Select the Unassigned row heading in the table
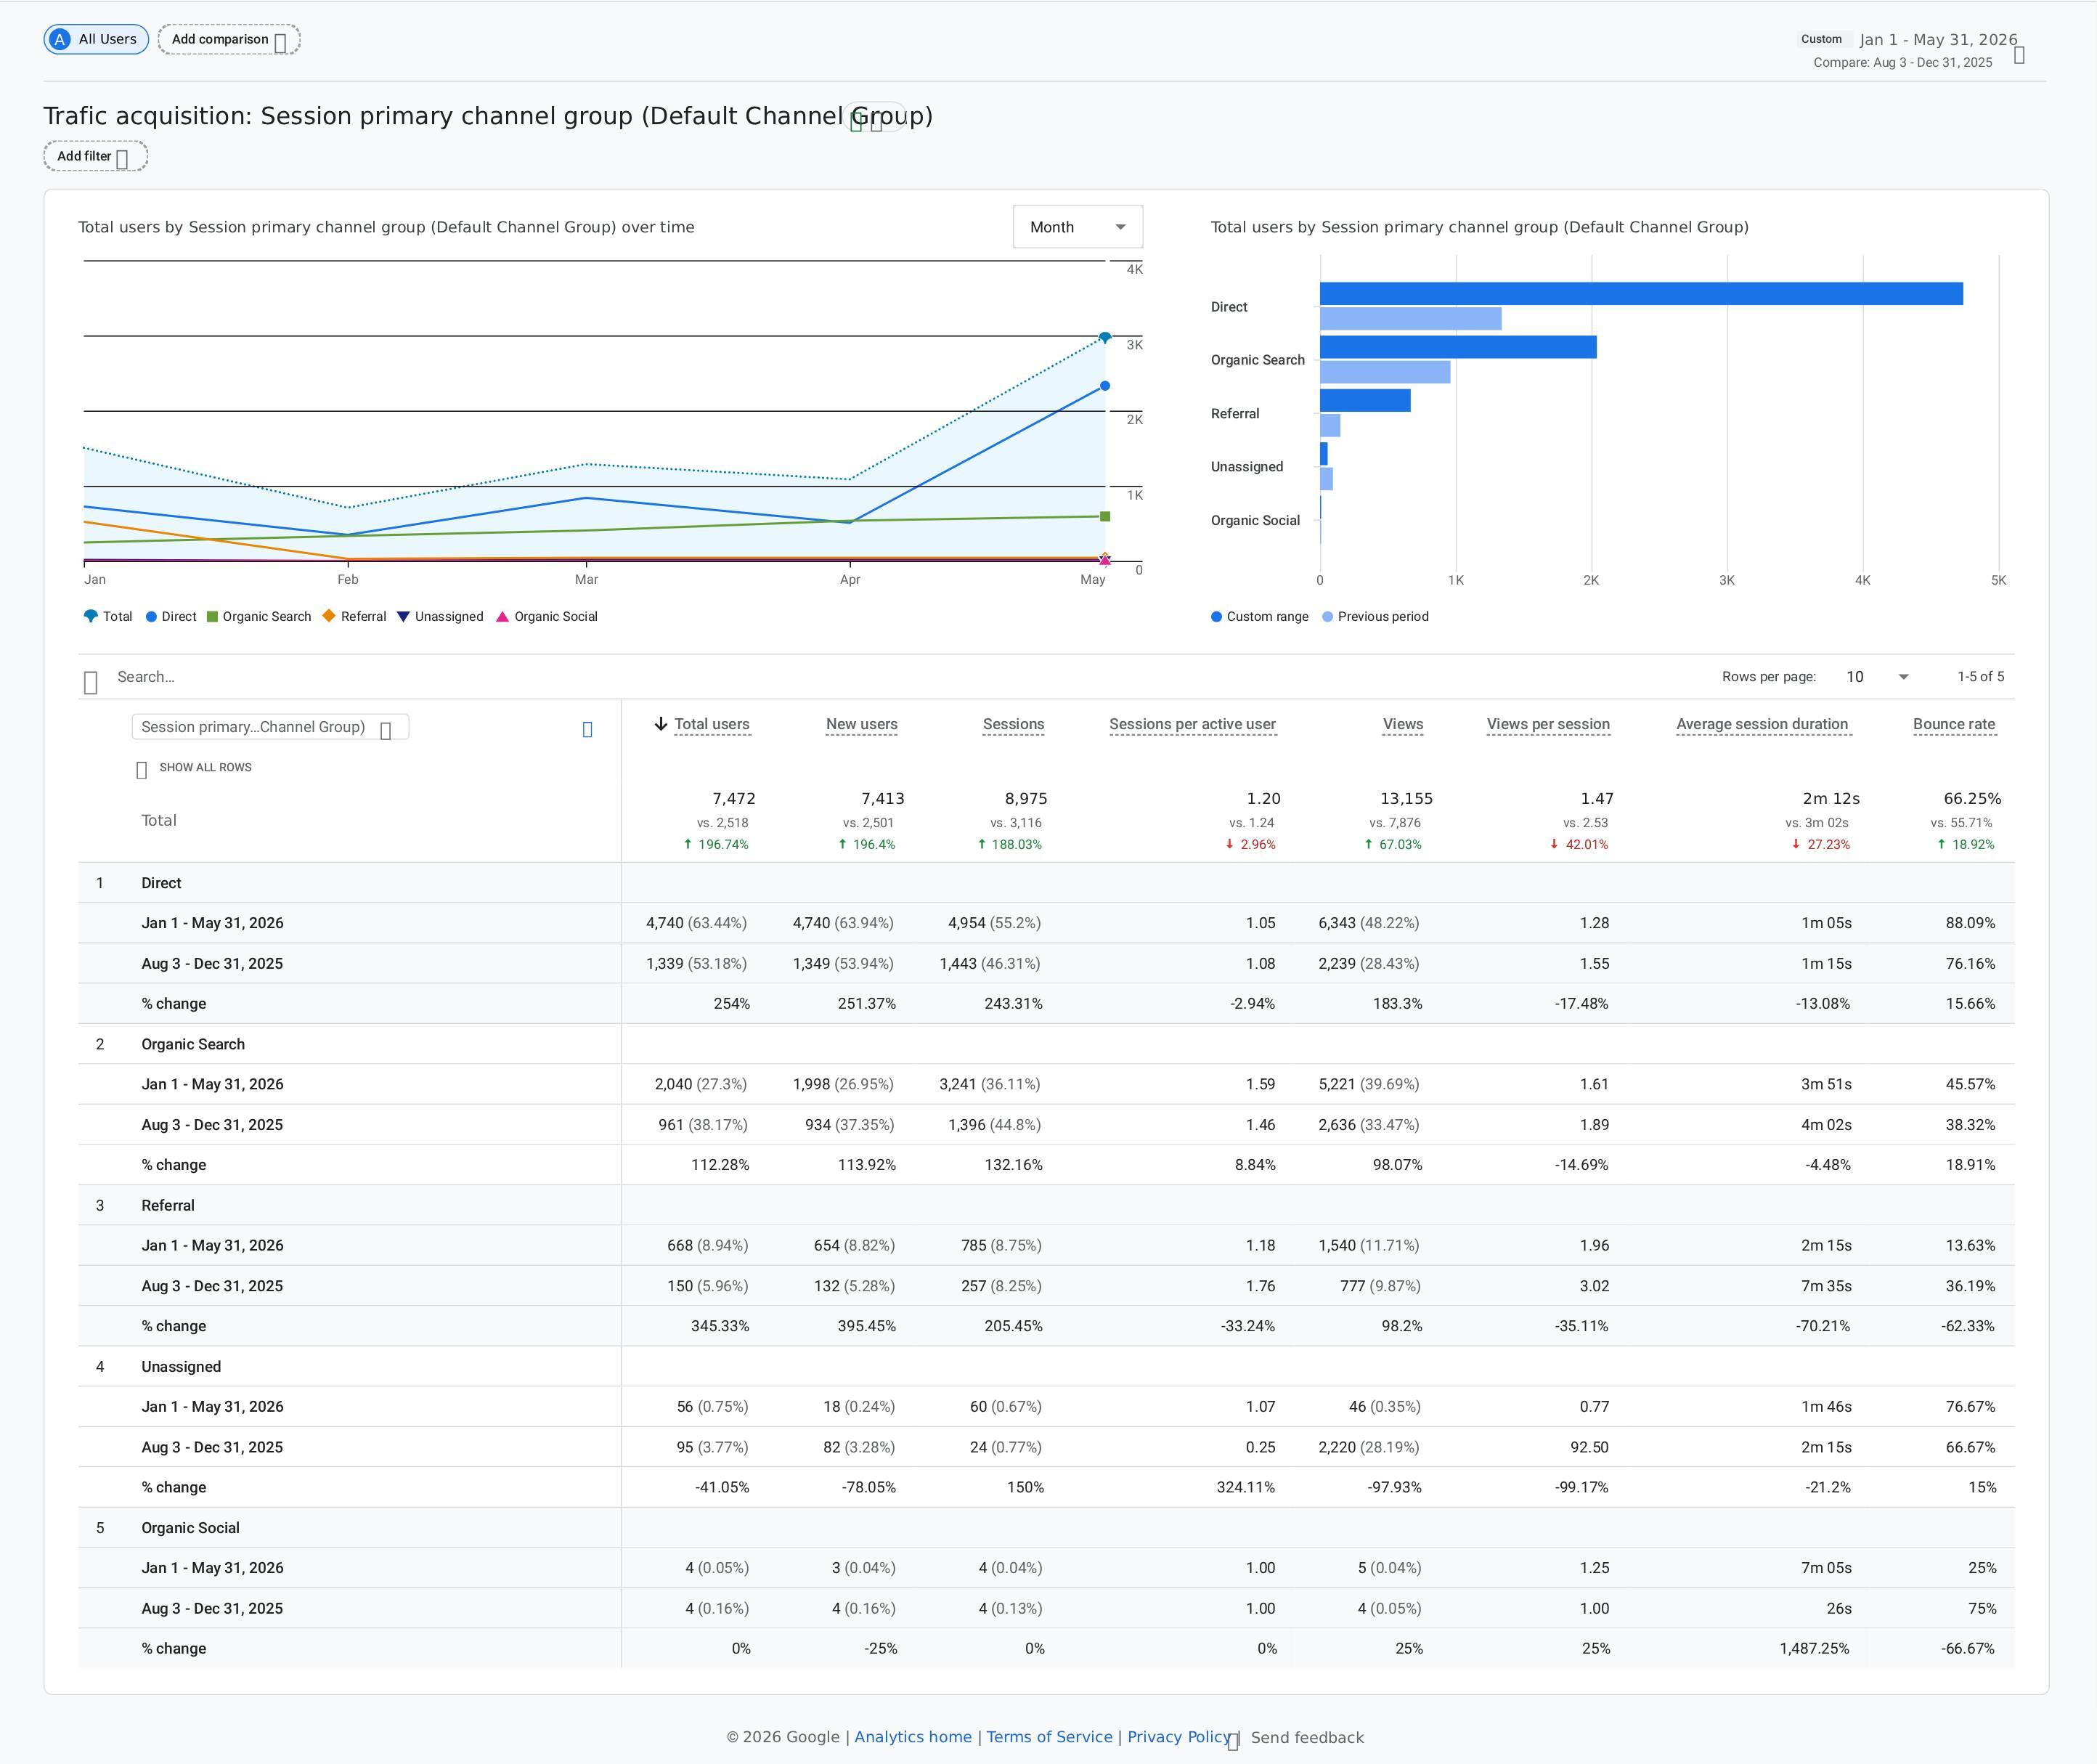This screenshot has height=1764, width=2097. (x=181, y=1367)
